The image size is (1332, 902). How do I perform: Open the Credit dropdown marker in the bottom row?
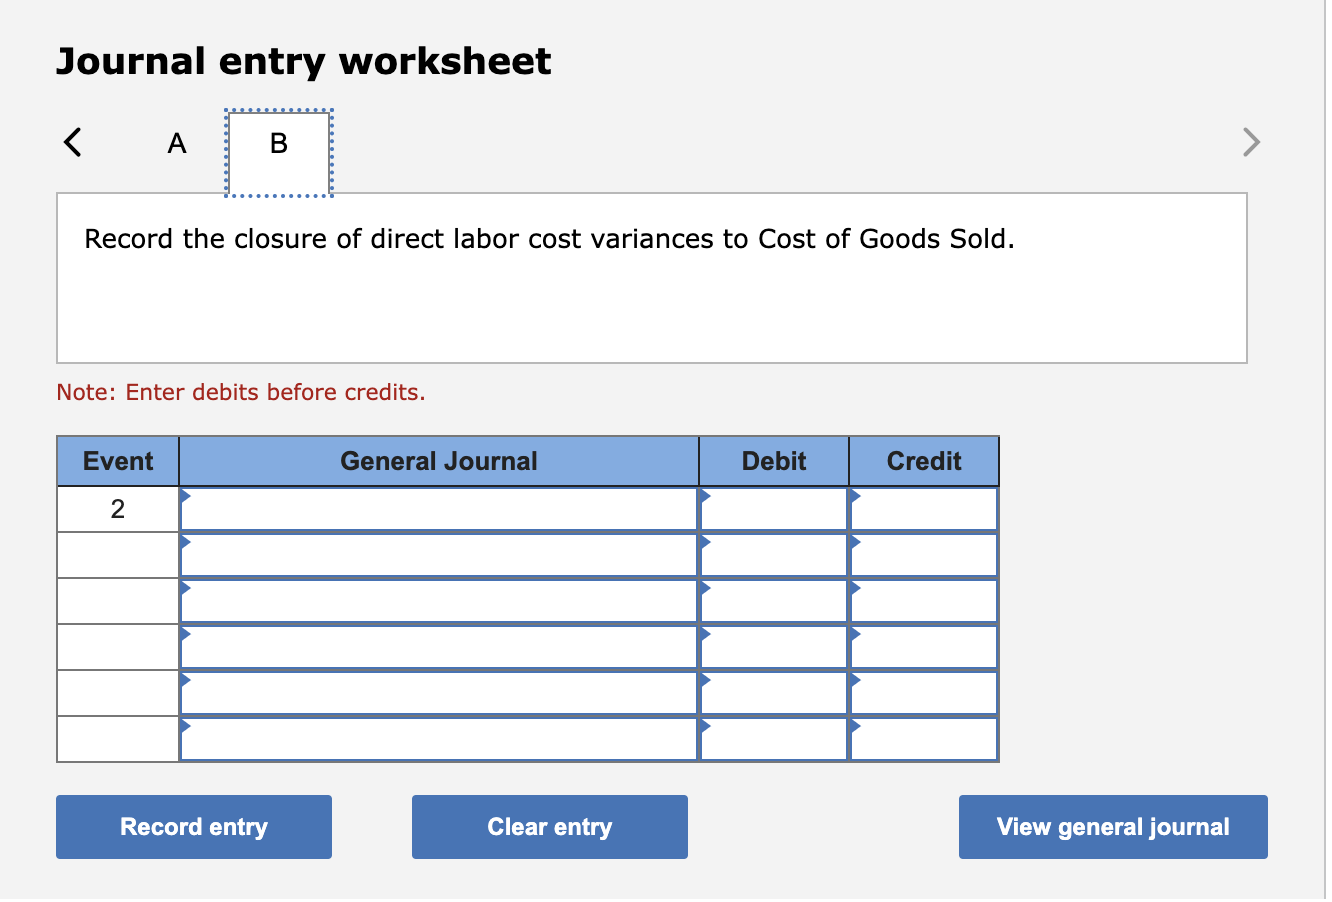[855, 725]
